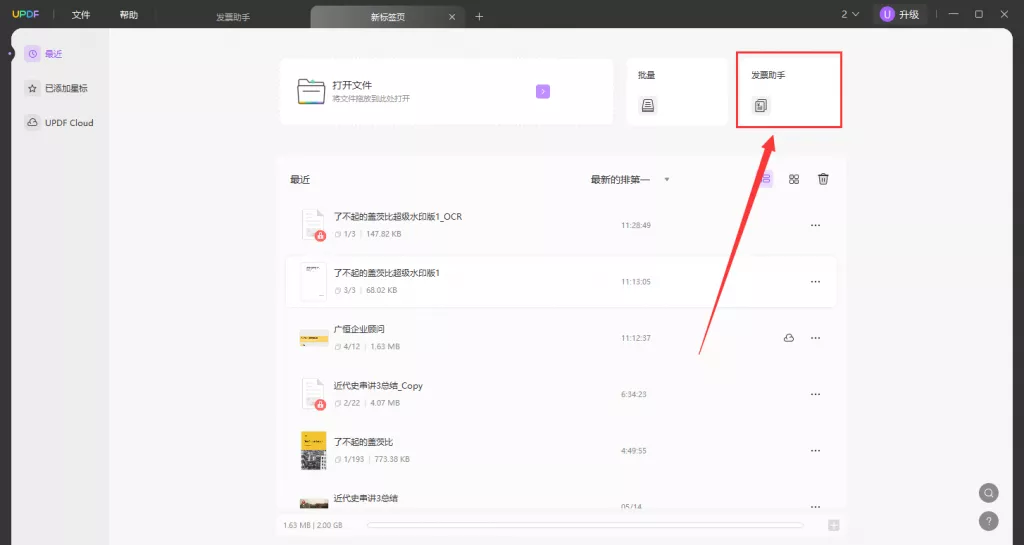Click the 广恒企业顾问 thumbnail
The width and height of the screenshot is (1024, 545).
coord(313,338)
